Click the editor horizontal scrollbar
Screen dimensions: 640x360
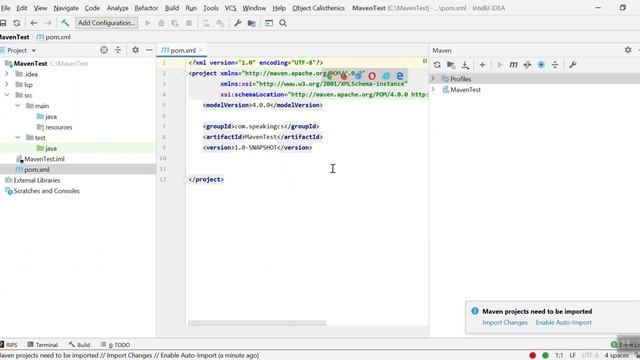(257, 323)
